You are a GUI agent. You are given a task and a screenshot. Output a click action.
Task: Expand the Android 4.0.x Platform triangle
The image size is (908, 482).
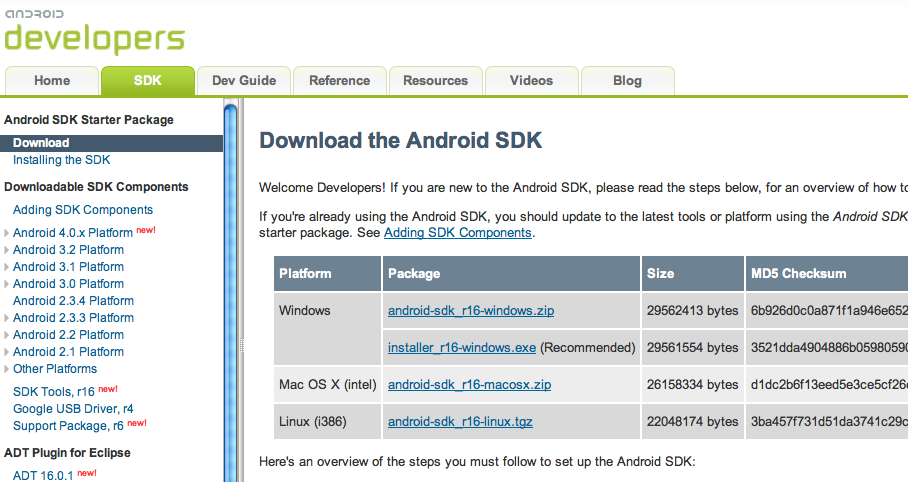[x=7, y=233]
